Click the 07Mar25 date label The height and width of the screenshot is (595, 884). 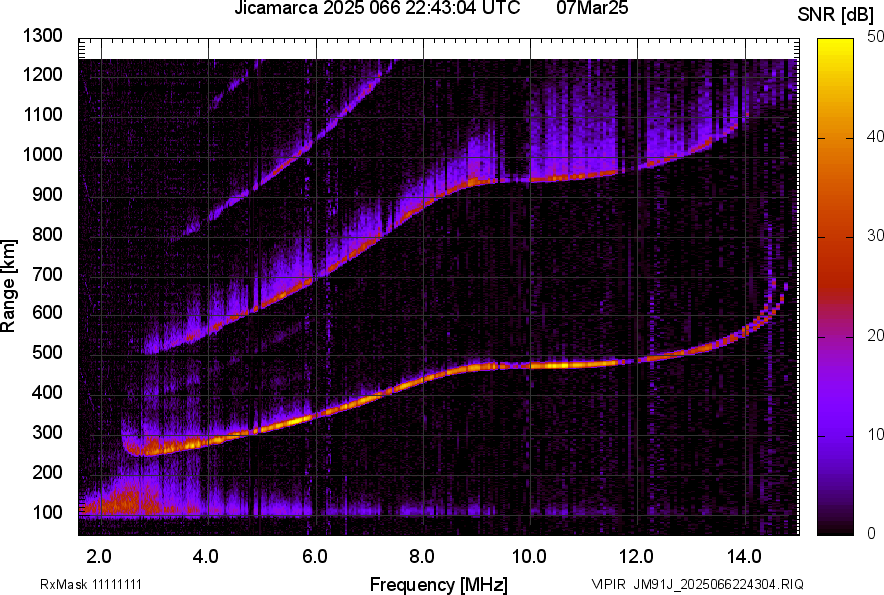click(x=587, y=9)
